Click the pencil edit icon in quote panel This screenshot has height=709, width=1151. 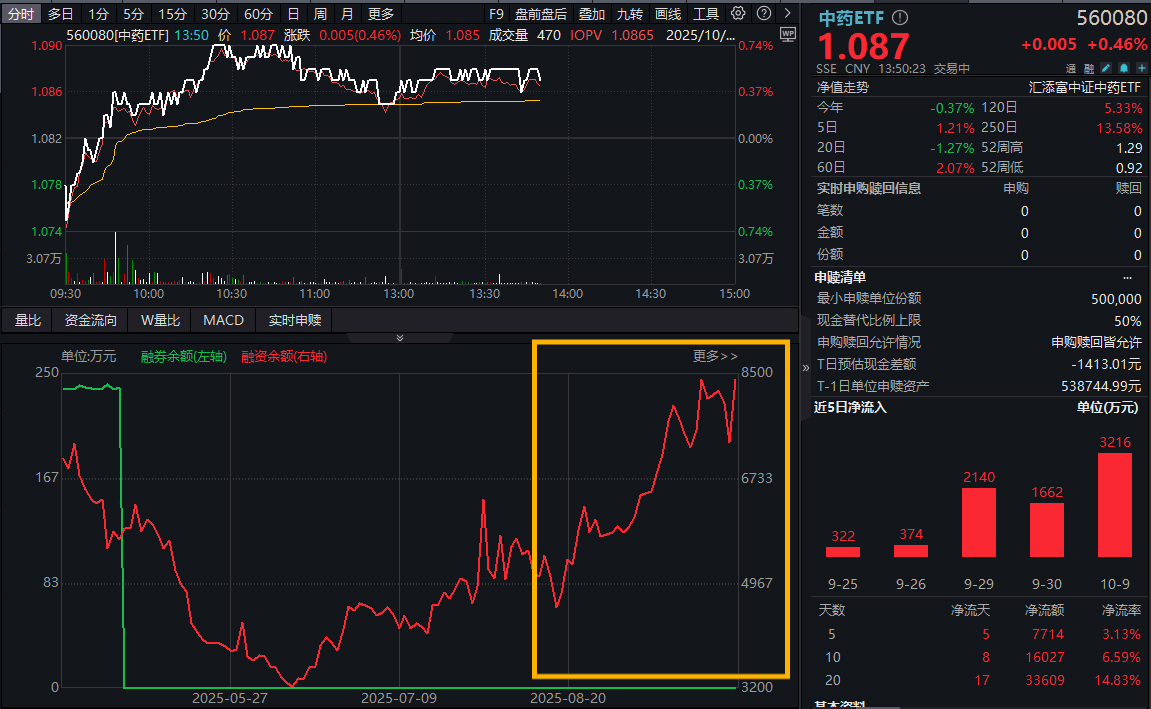[x=1106, y=68]
